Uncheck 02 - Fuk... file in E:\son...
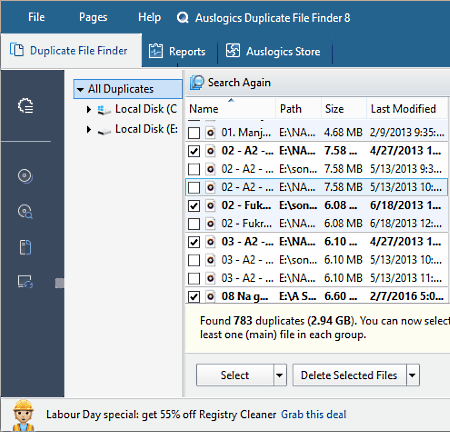Image resolution: width=450 pixels, height=432 pixels. click(194, 206)
